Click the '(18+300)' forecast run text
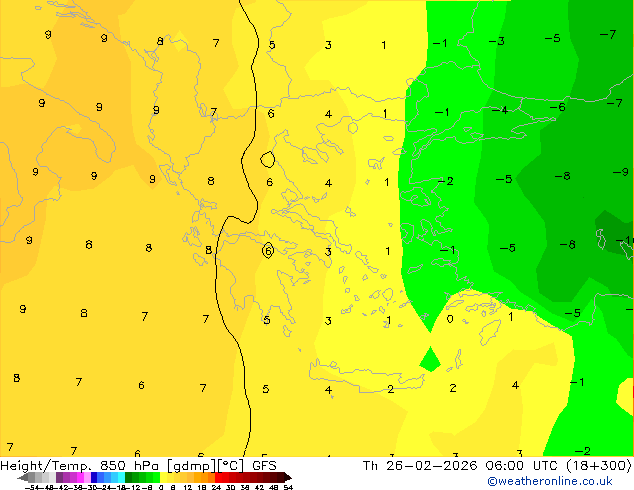Viewport: 634px width, 490px height. tap(599, 466)
